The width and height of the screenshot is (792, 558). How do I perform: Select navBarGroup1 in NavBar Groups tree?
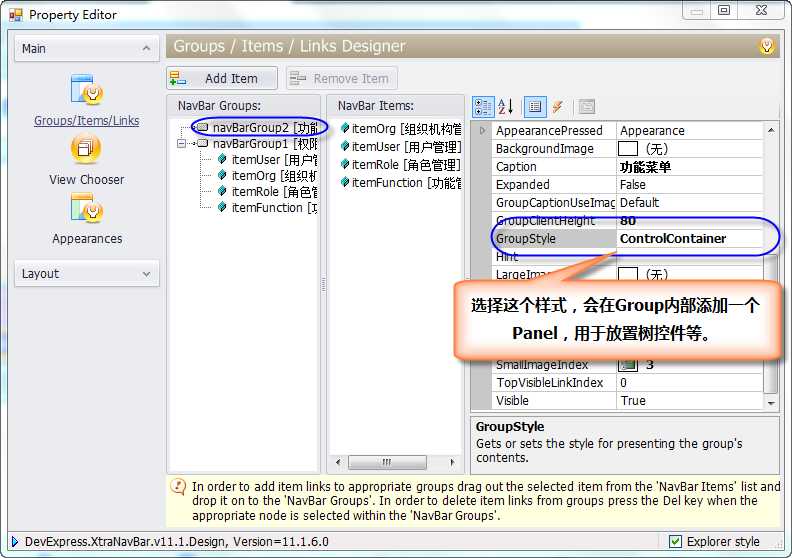[265, 143]
